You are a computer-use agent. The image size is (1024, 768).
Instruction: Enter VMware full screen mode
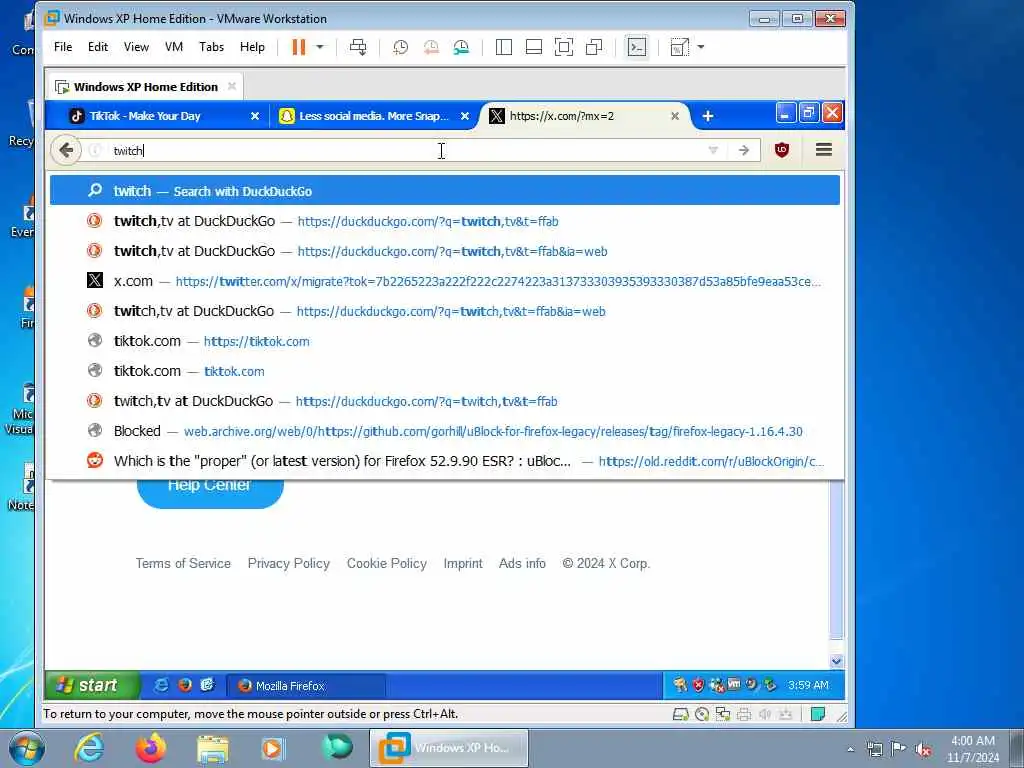(564, 47)
